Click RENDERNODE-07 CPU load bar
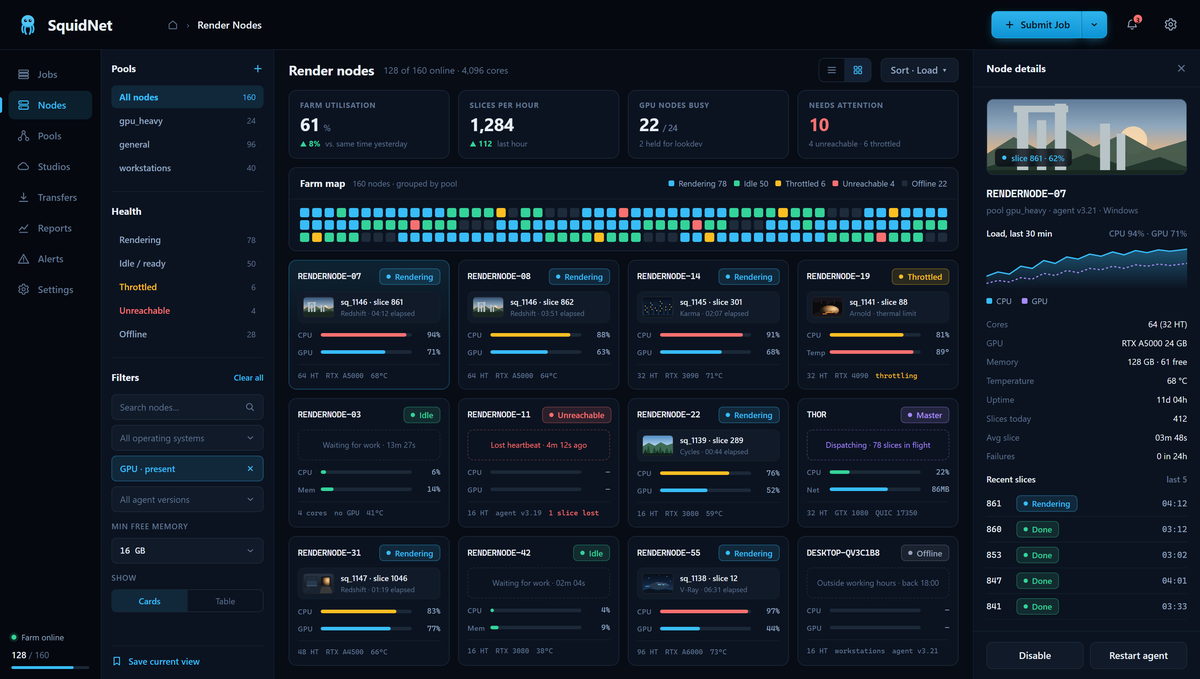Image resolution: width=1200 pixels, height=679 pixels. click(x=364, y=335)
